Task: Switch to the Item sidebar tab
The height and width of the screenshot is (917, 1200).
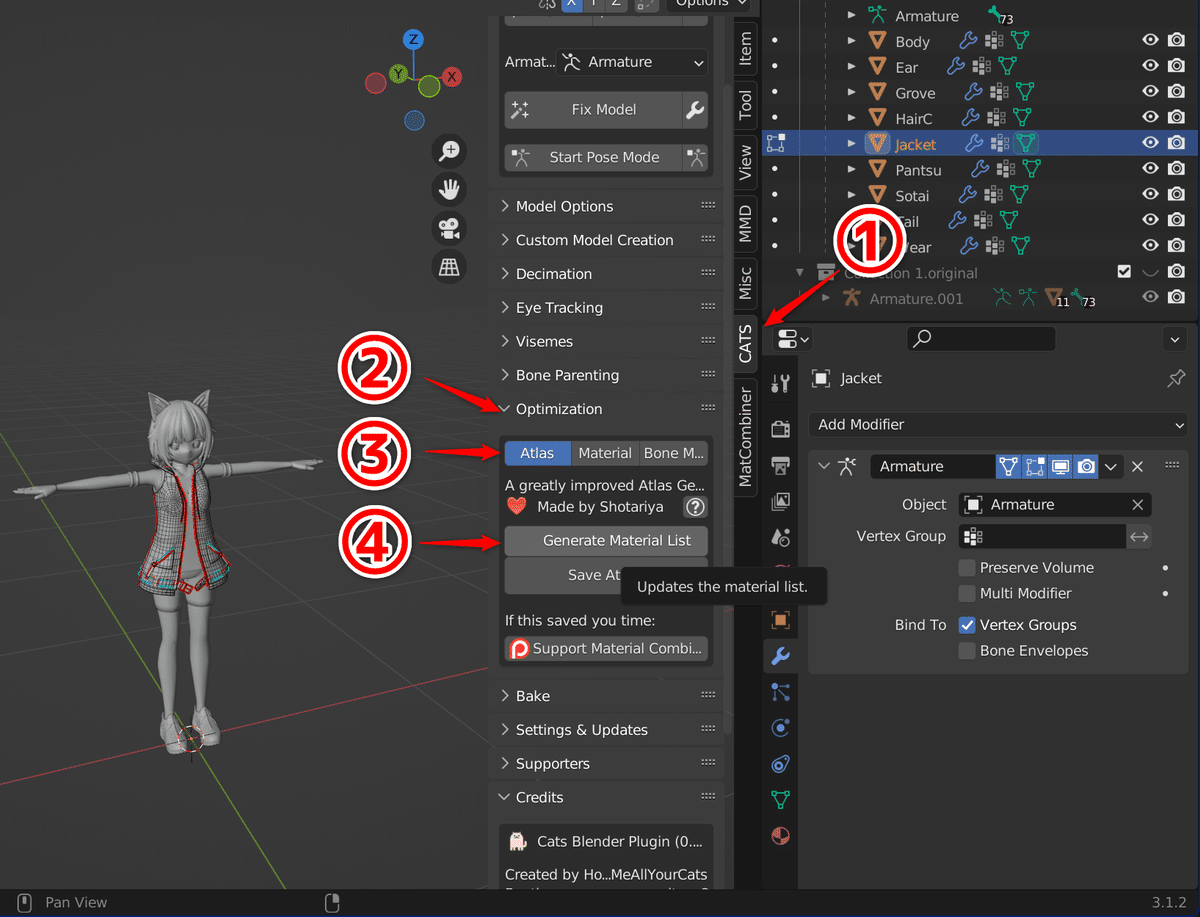Action: pyautogui.click(x=745, y=49)
